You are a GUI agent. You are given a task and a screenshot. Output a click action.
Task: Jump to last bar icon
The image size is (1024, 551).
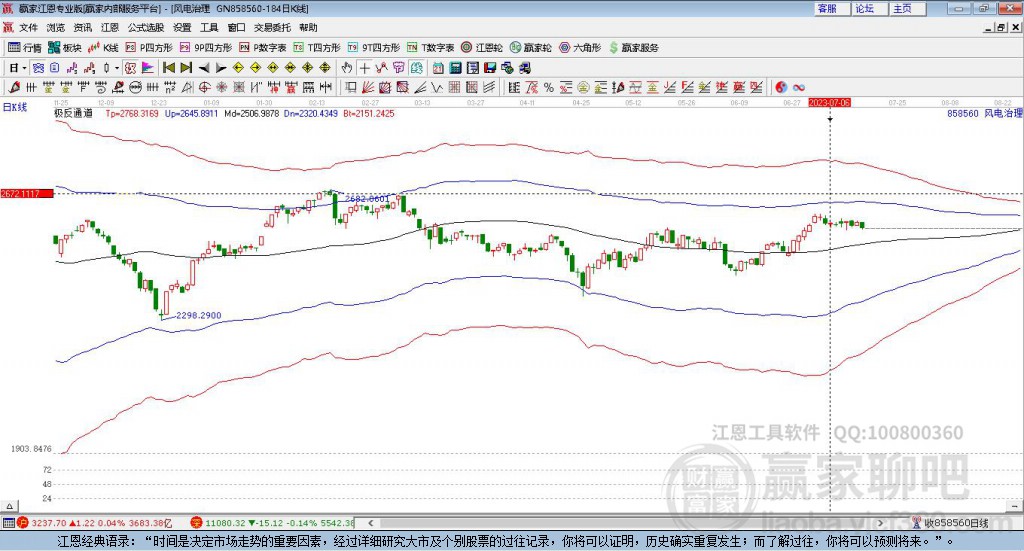[x=186, y=68]
